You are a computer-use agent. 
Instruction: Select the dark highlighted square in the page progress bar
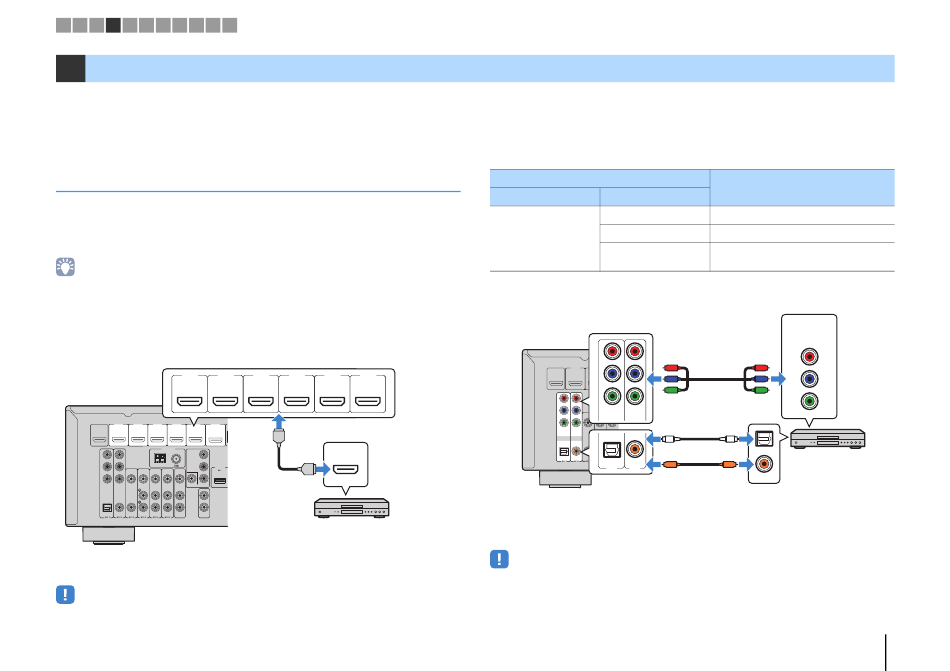113,25
